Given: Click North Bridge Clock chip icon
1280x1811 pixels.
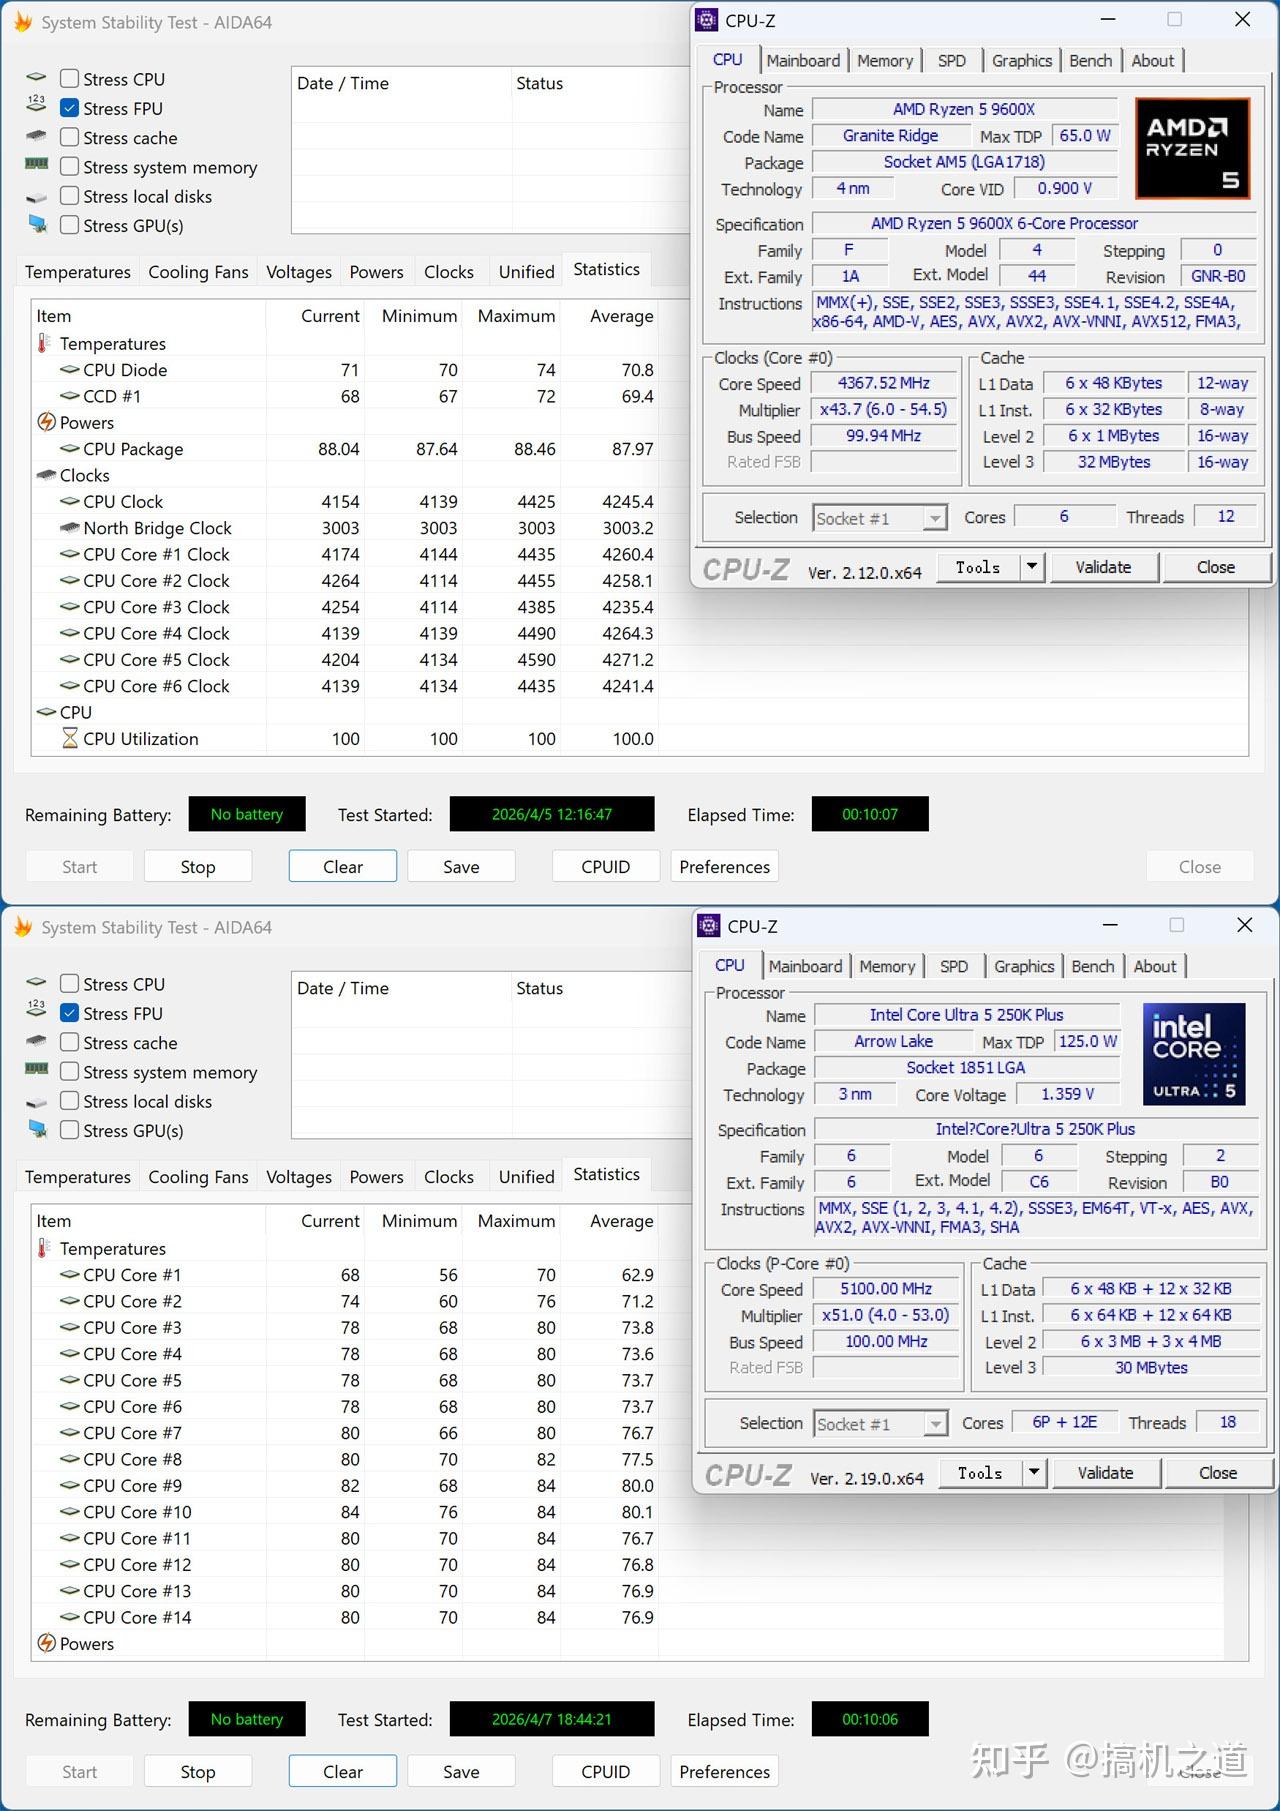Looking at the screenshot, I should pos(70,527).
